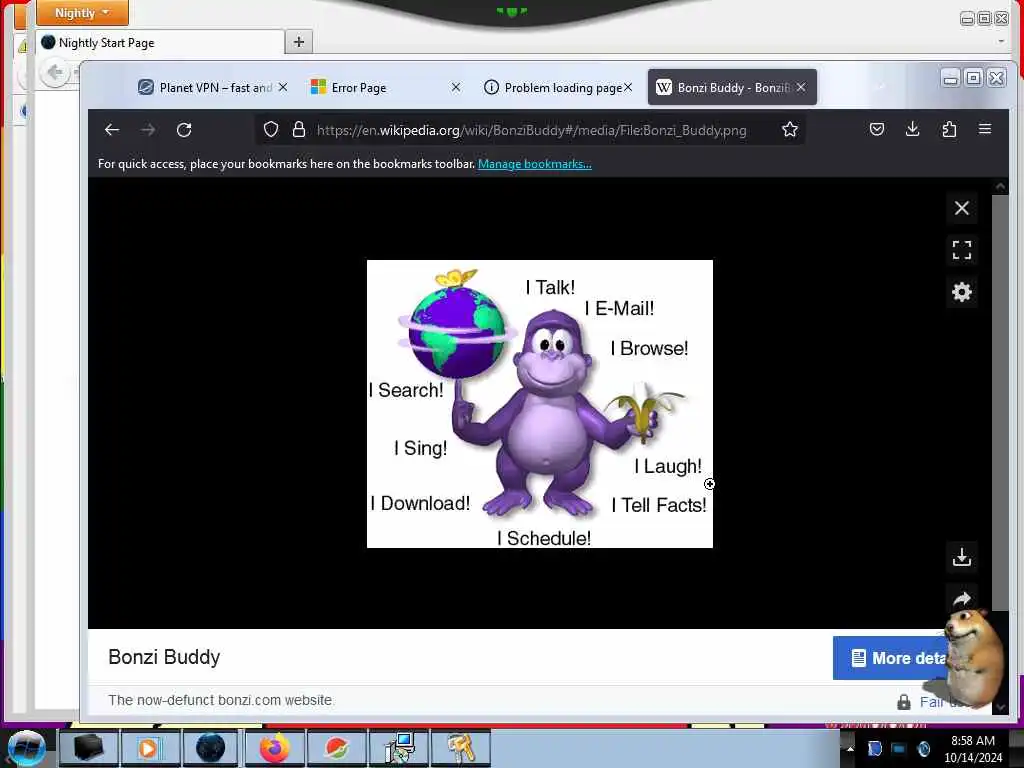Close the Problem loading page tab
Viewport: 1024px width, 768px height.
click(x=628, y=87)
